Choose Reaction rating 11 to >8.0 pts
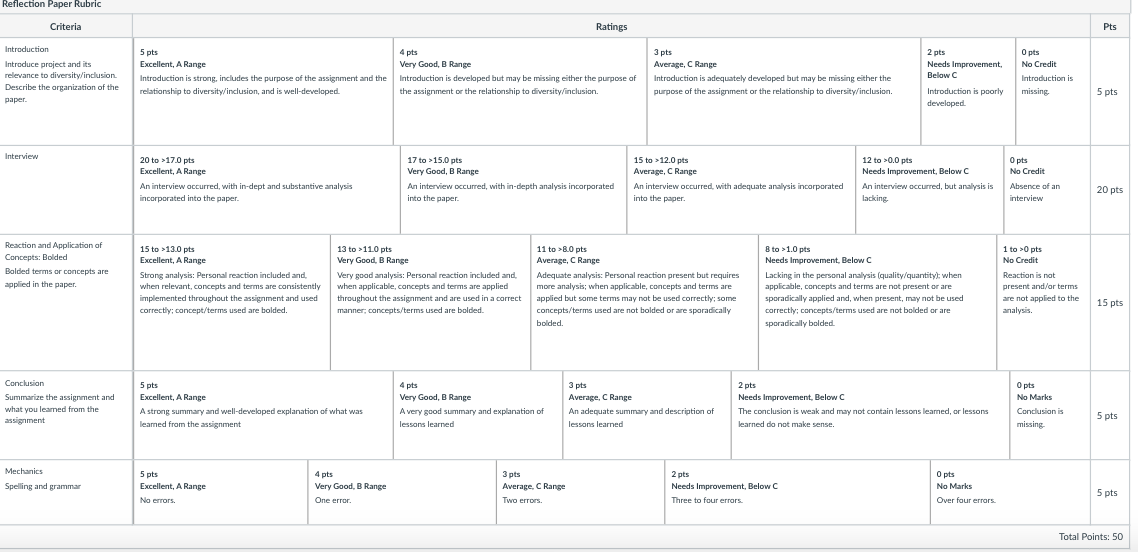 click(x=644, y=302)
